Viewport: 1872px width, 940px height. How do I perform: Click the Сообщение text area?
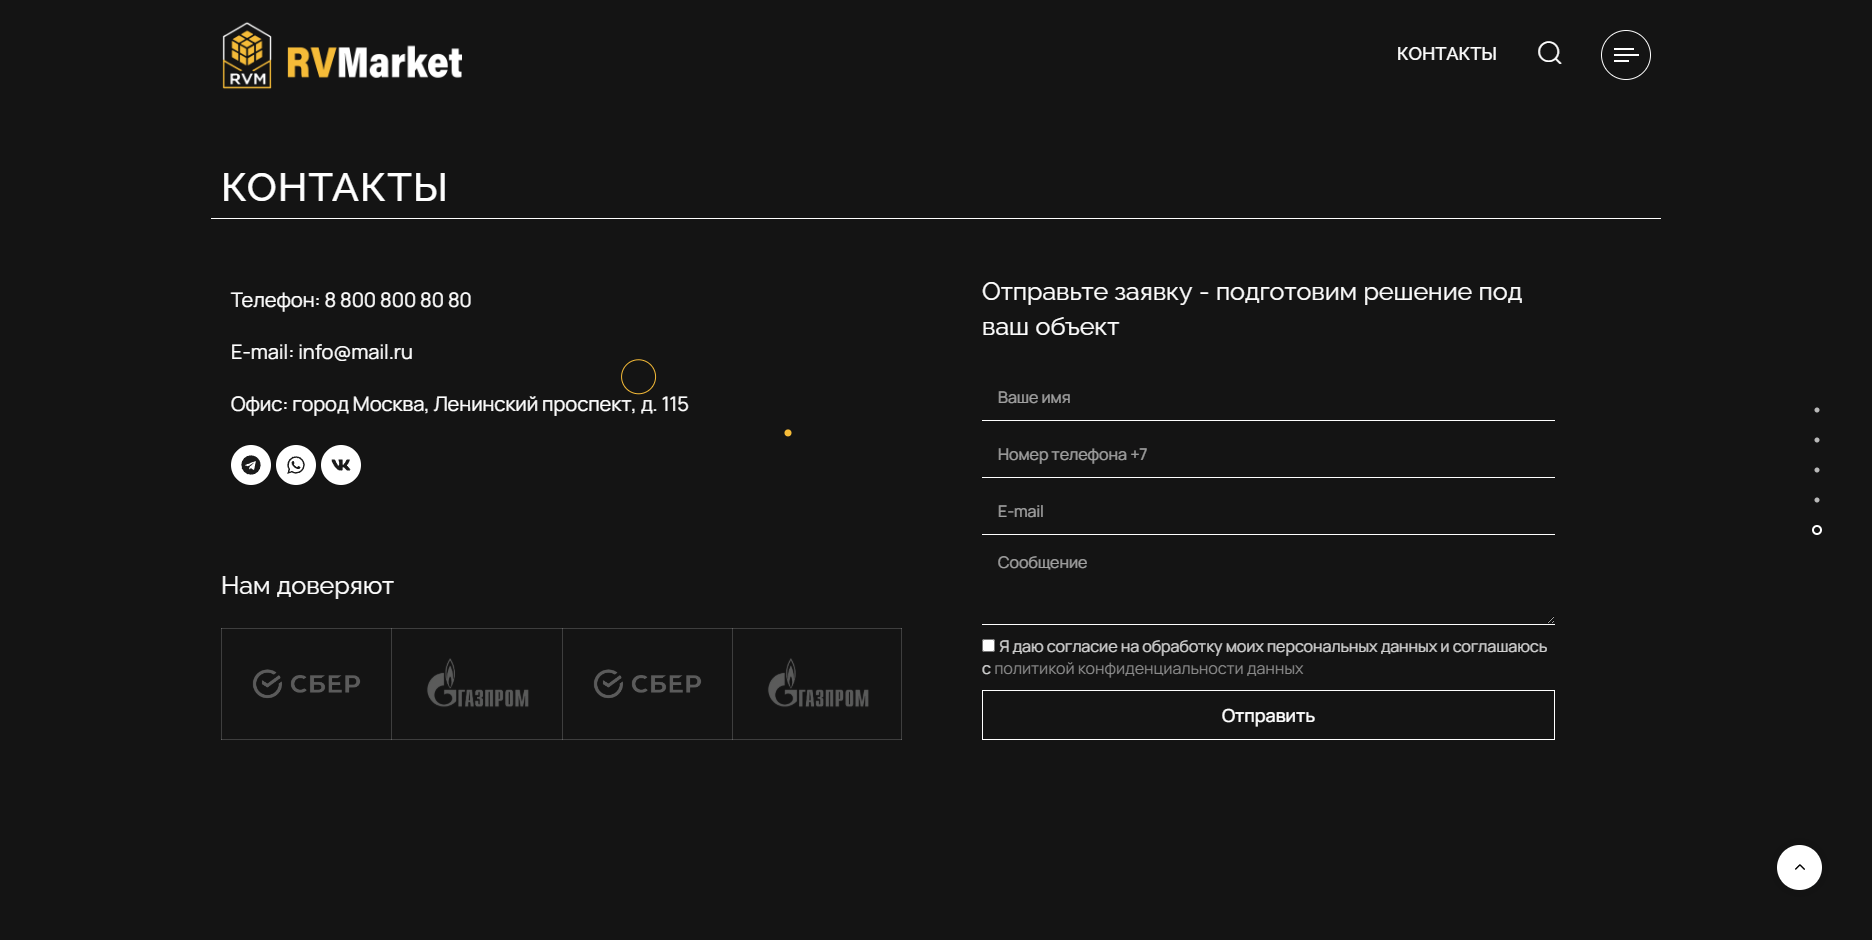point(1267,580)
